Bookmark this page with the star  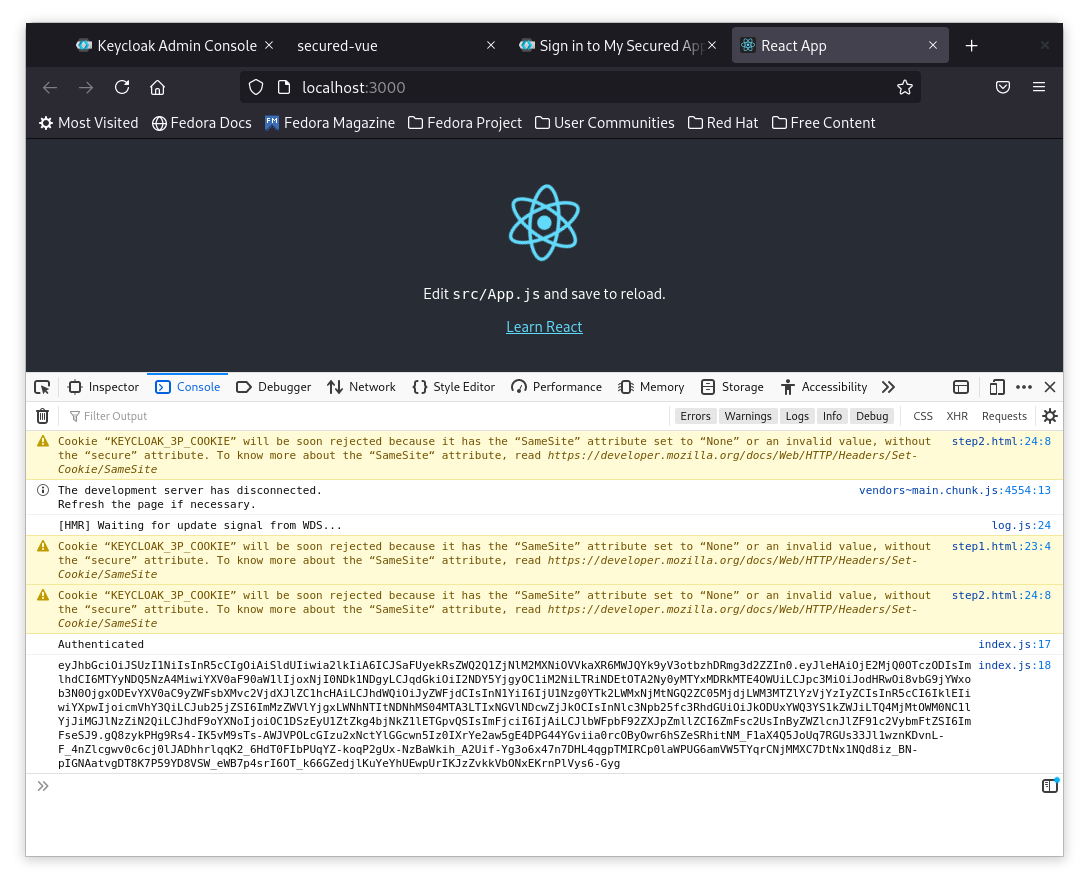coord(904,88)
